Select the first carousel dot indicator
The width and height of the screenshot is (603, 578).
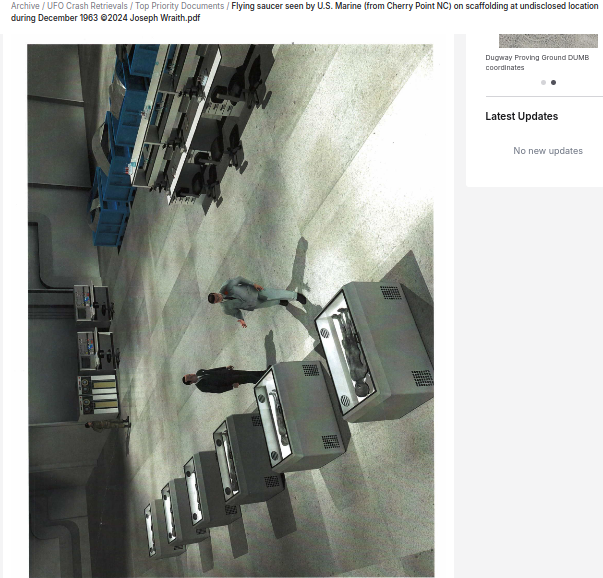[543, 83]
